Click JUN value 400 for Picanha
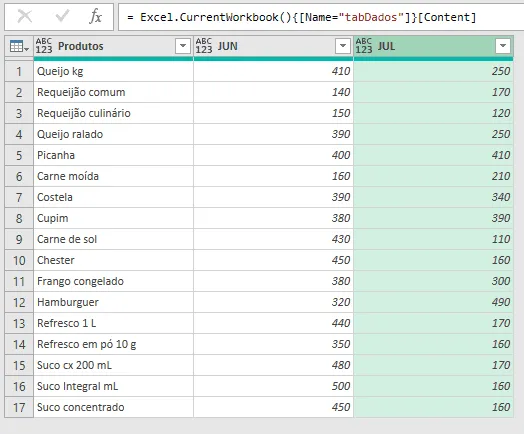Screen dimensions: 524x434 pyautogui.click(x=273, y=155)
